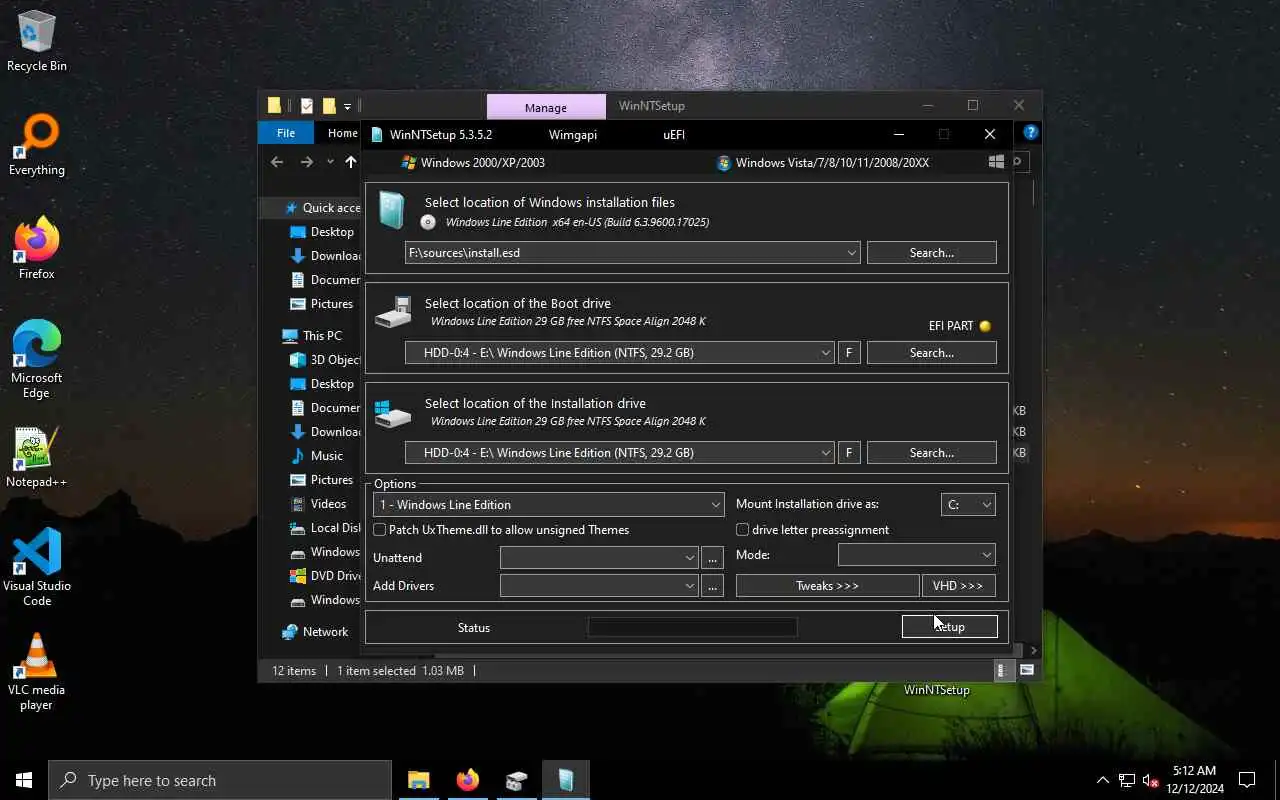Screen dimensions: 1280x800
Task: Select the Manage ribbon tab
Action: [546, 107]
